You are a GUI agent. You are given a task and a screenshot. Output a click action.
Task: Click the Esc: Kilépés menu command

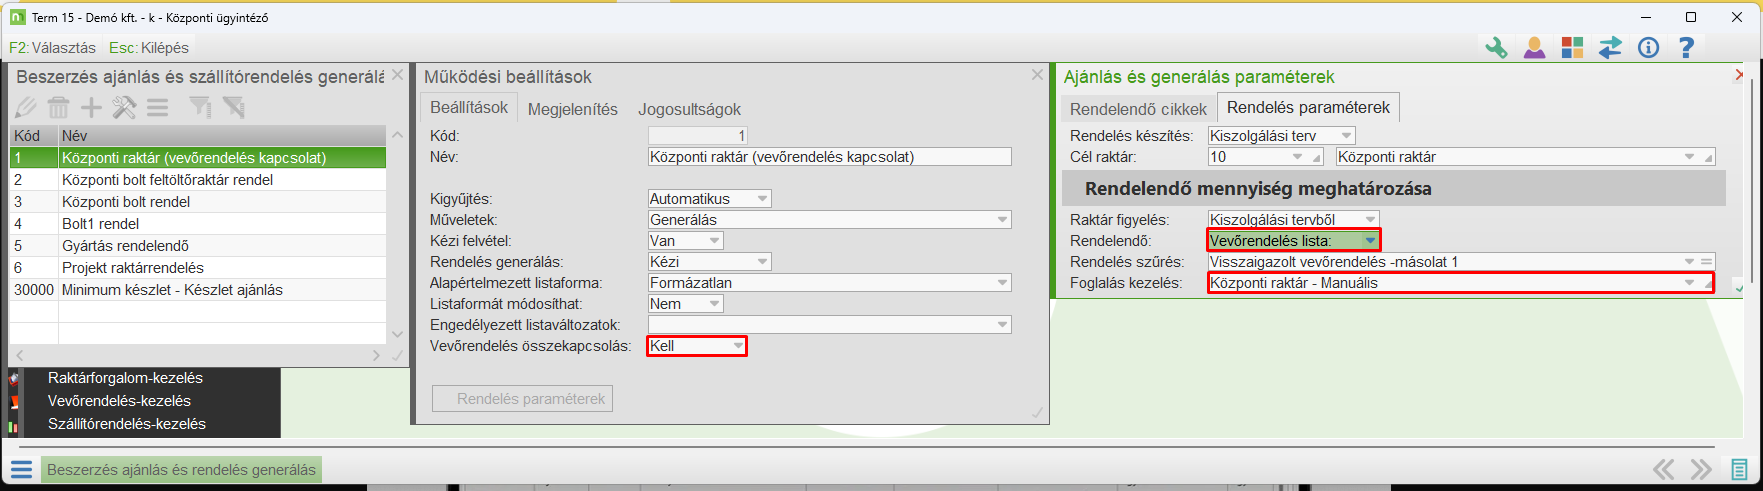pos(148,48)
